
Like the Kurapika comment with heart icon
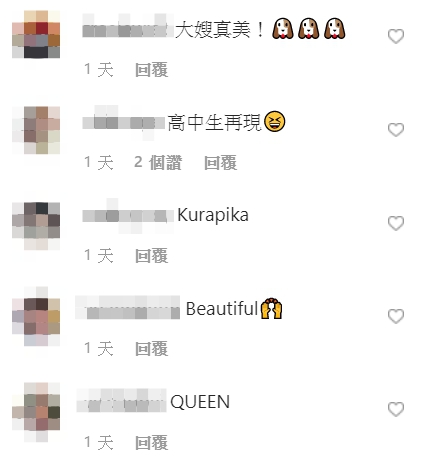(x=396, y=223)
